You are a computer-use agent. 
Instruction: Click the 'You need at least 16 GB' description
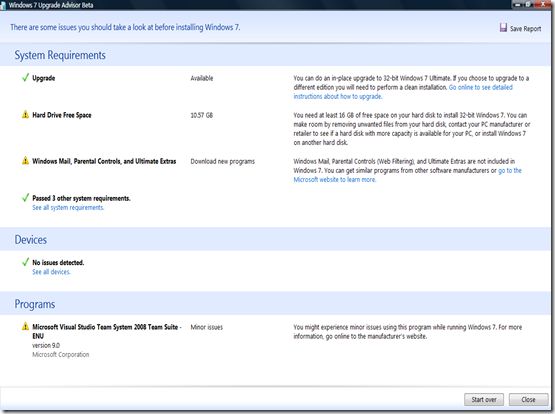tap(412, 129)
